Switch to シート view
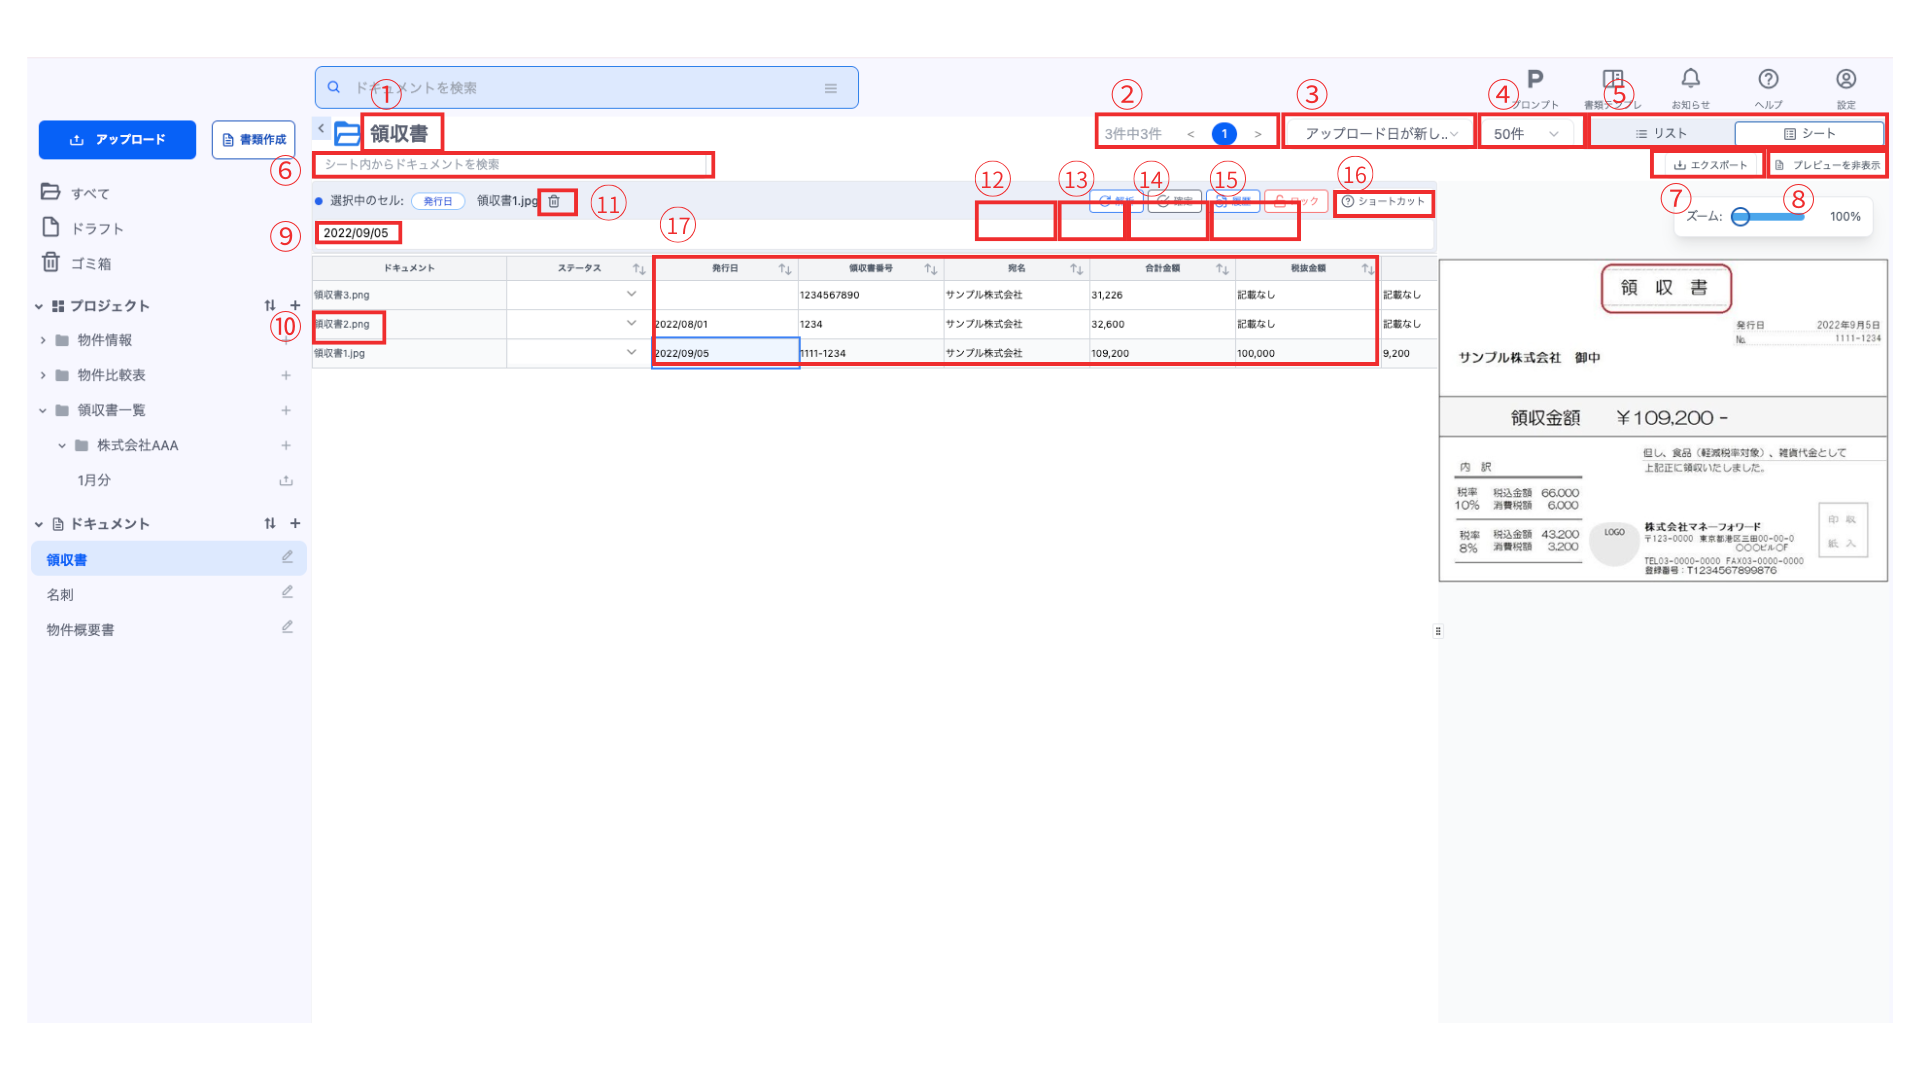This screenshot has width=1920, height=1080. click(x=1810, y=133)
